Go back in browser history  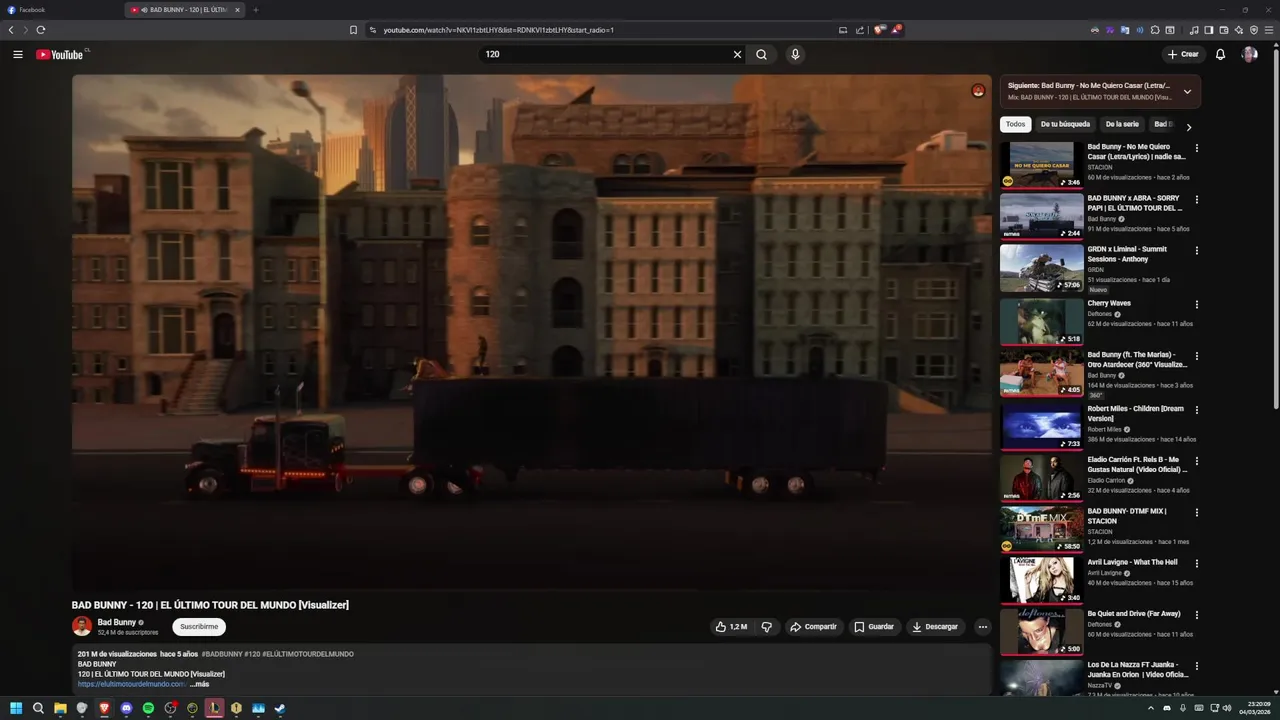11,30
